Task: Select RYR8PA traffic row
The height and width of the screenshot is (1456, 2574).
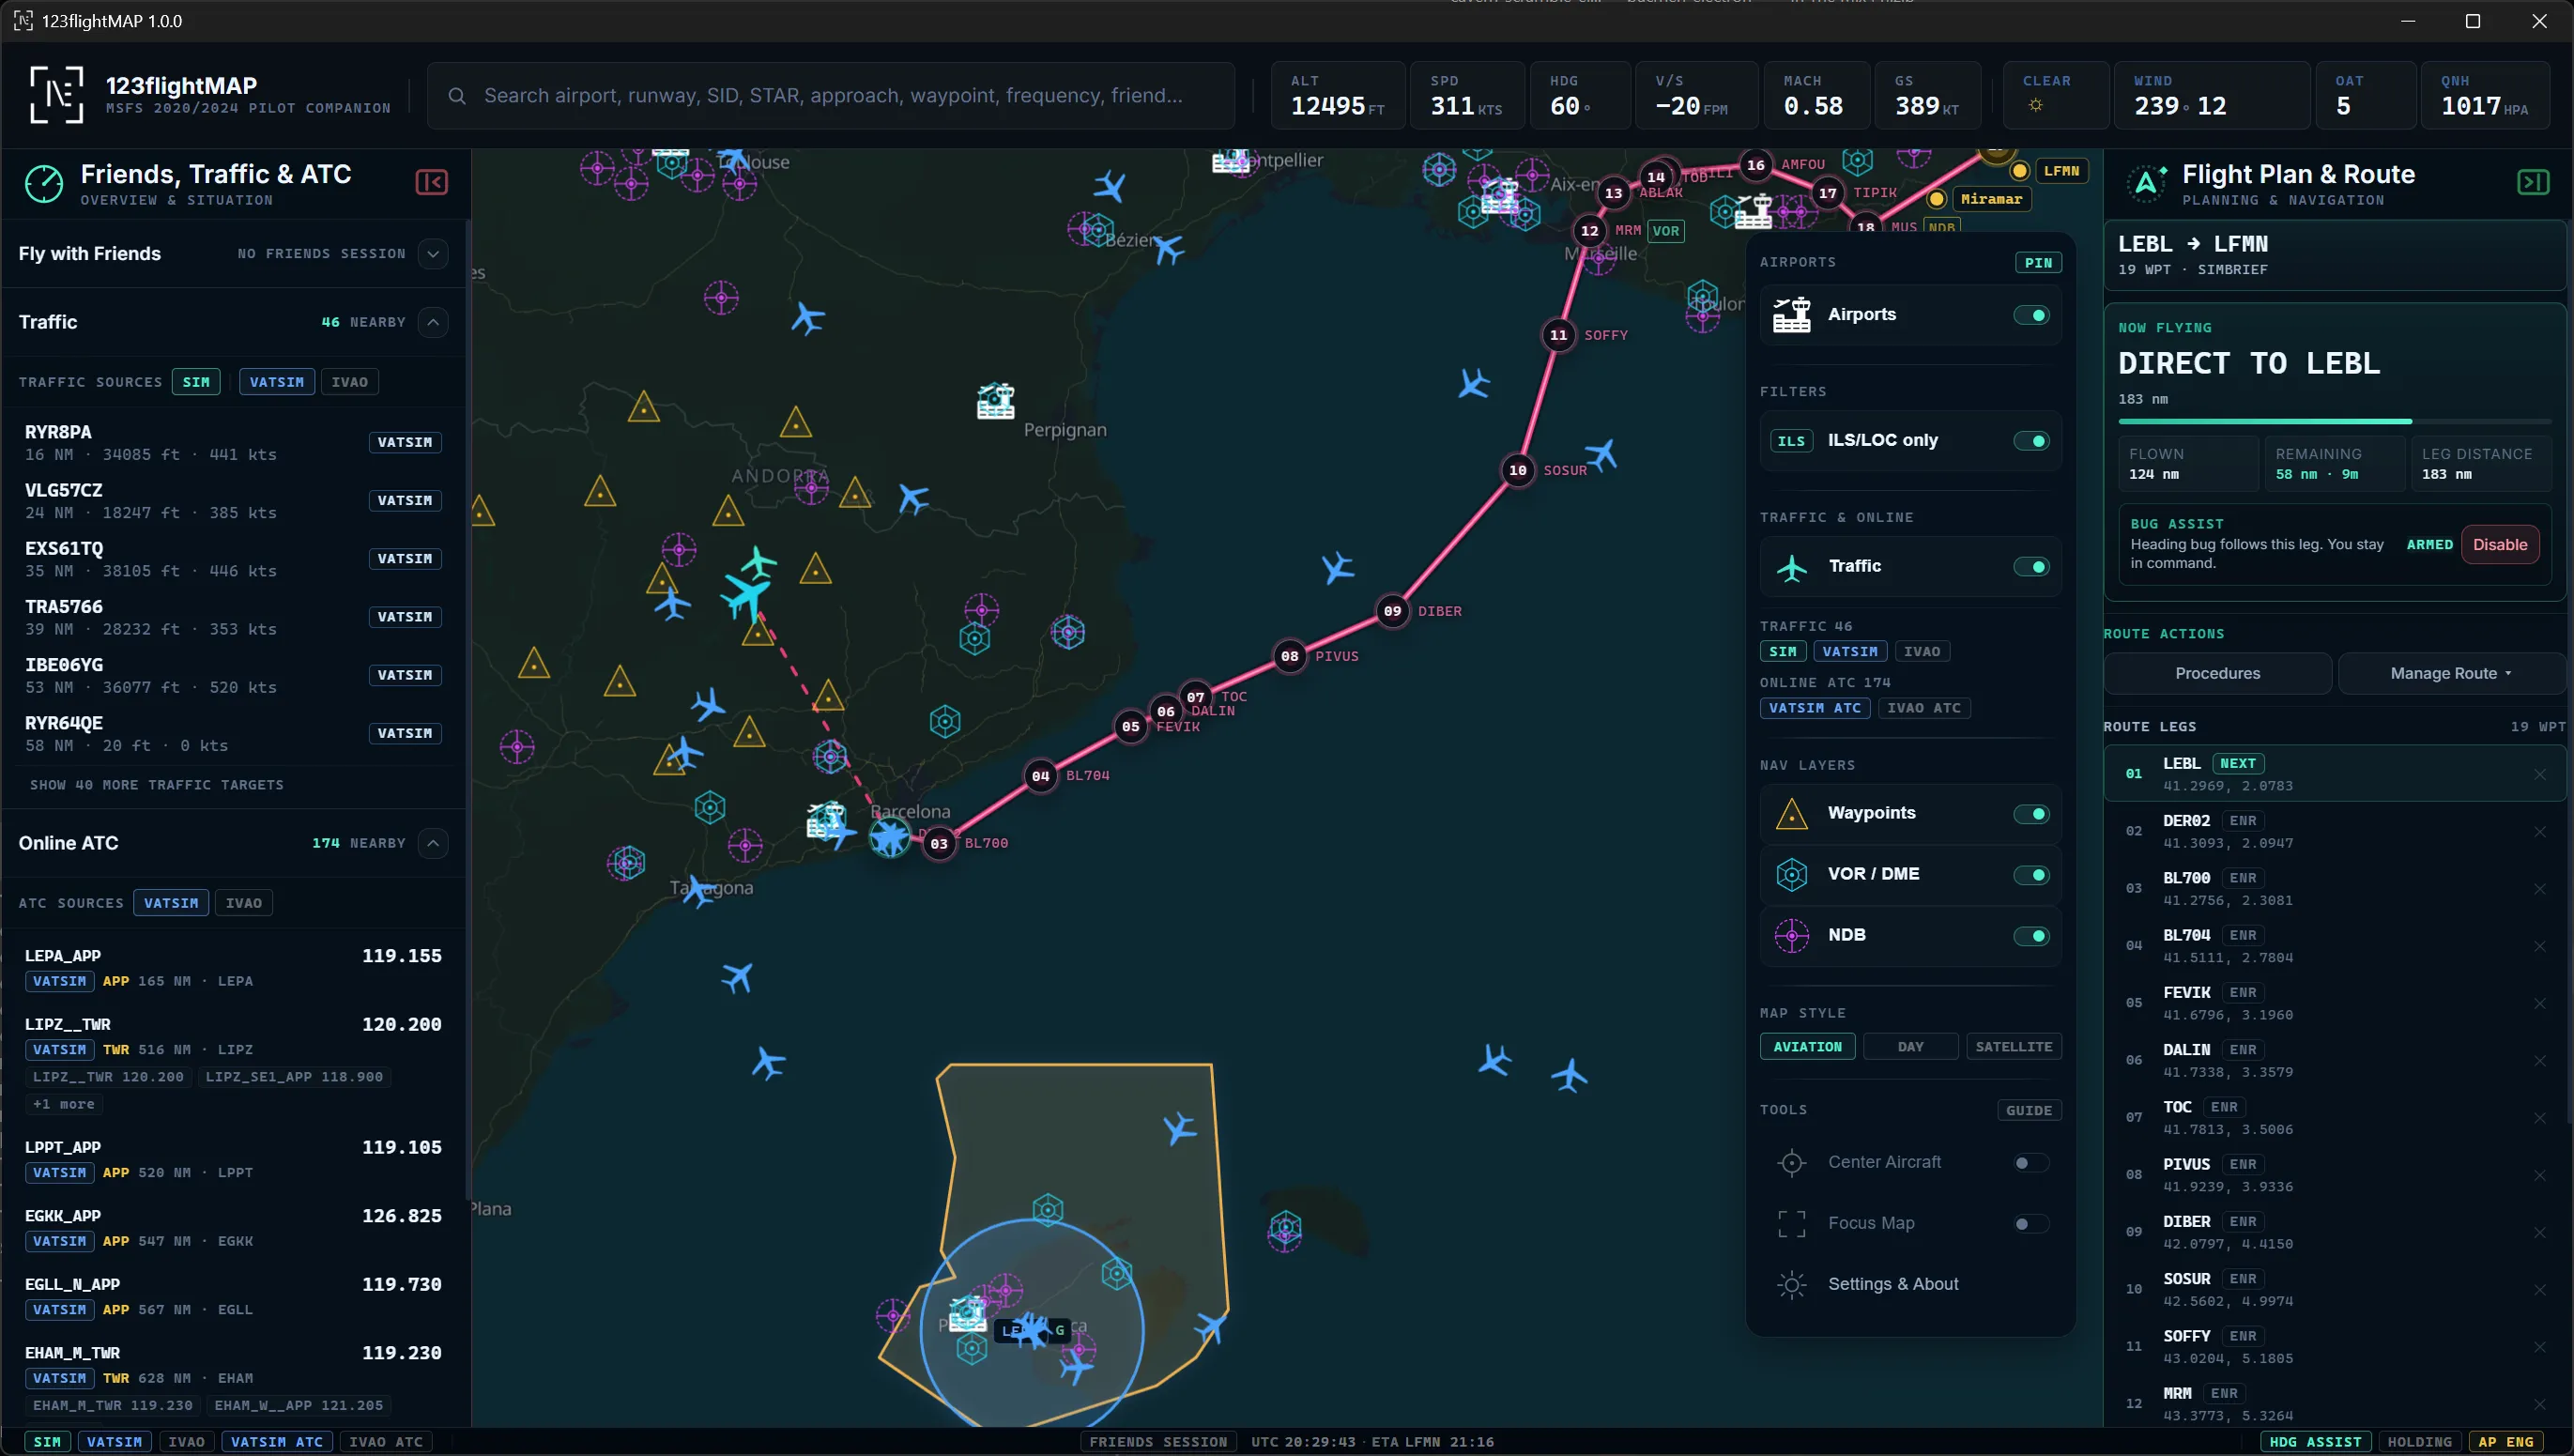Action: [x=233, y=443]
